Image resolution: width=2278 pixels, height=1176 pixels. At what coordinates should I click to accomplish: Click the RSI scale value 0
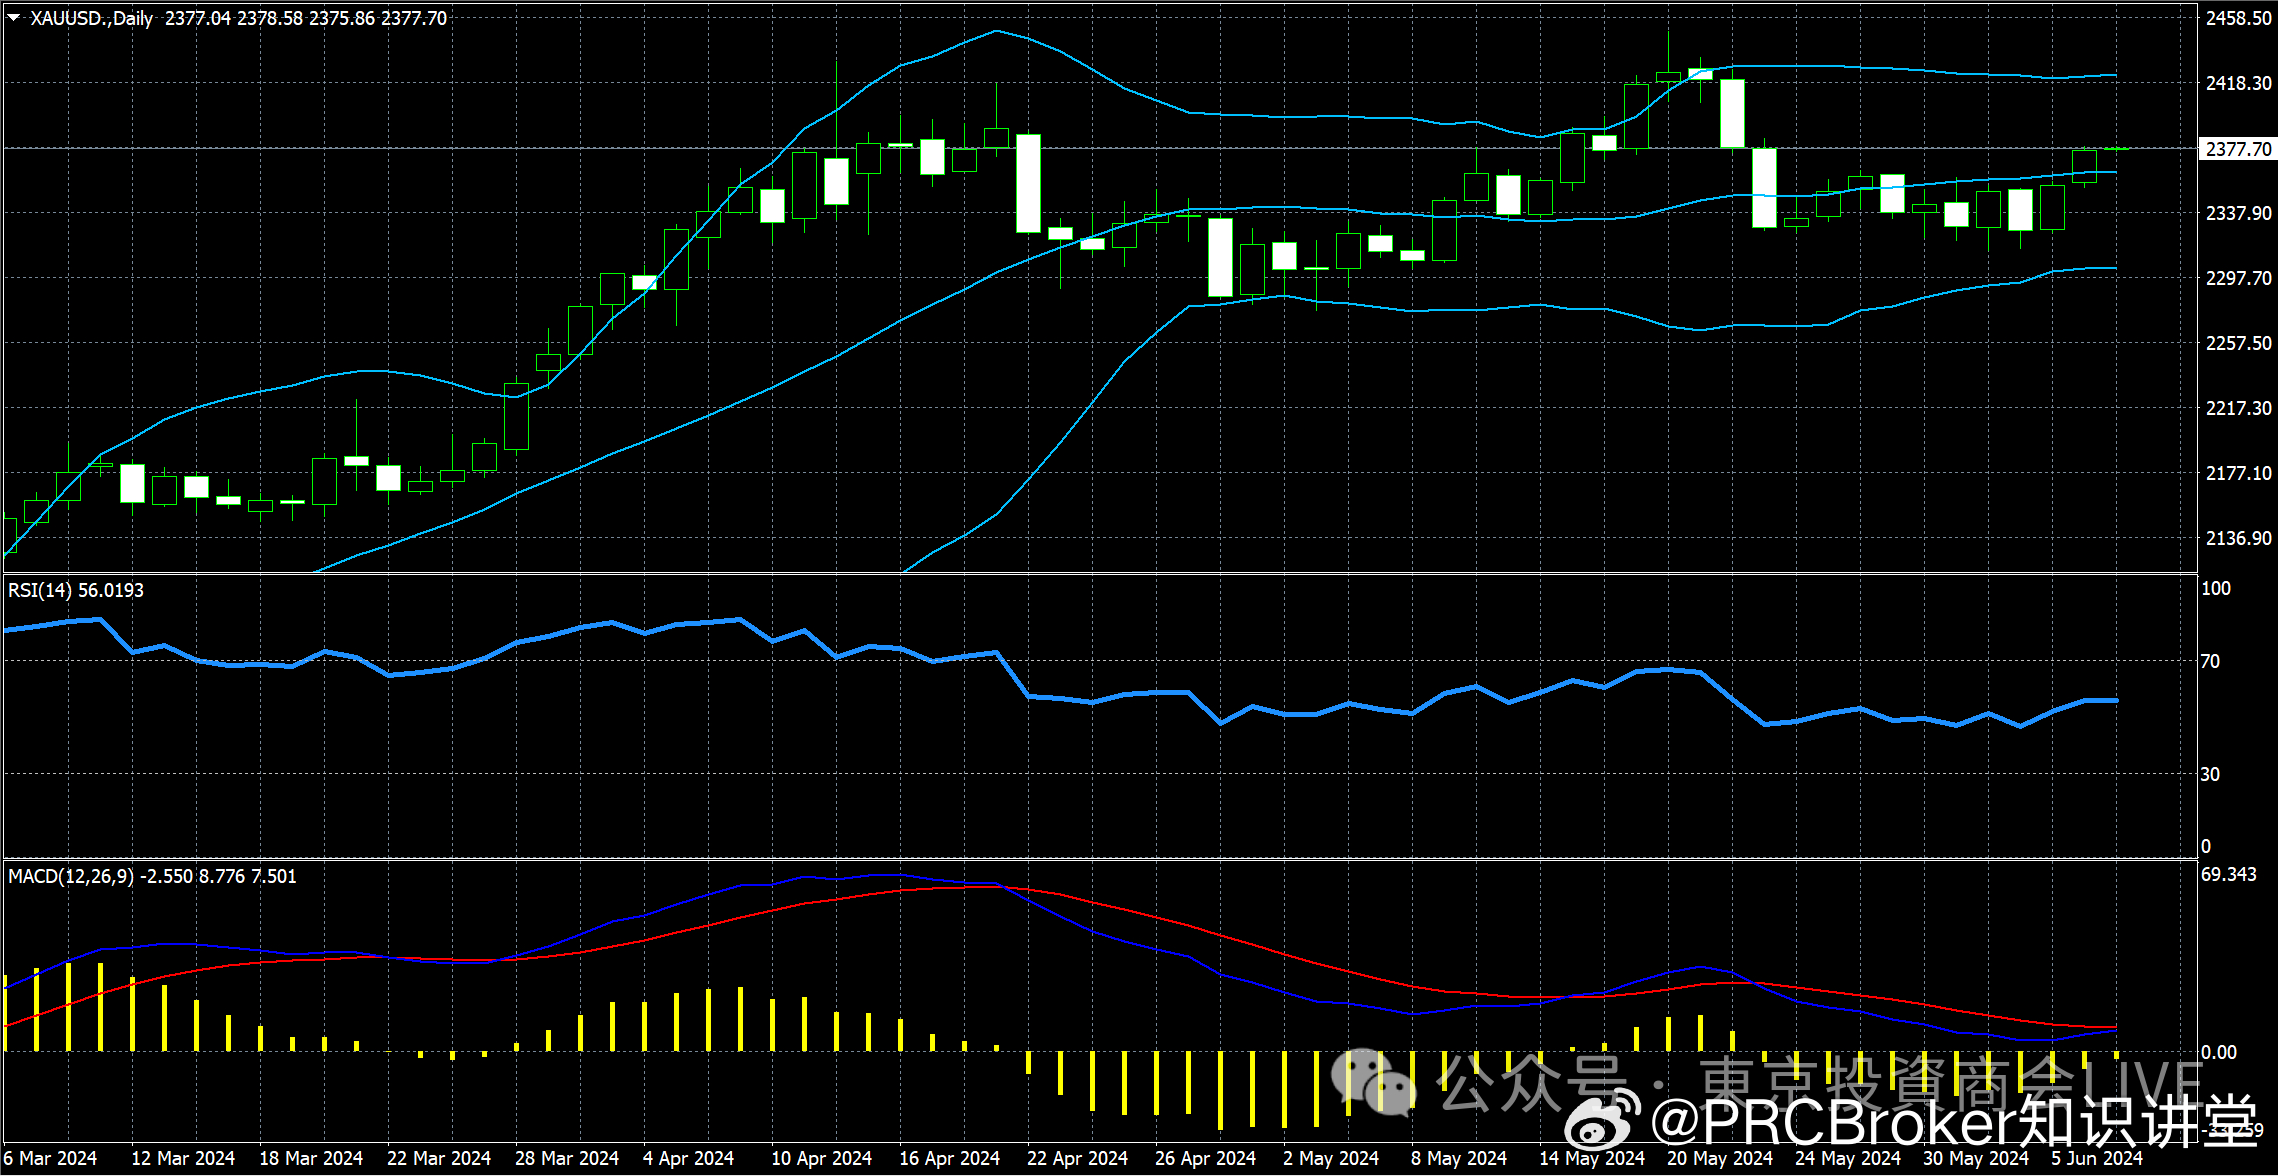[x=2206, y=846]
